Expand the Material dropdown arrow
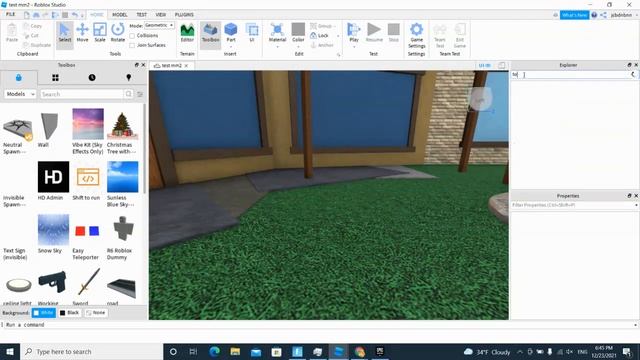The image size is (640, 360). (x=277, y=47)
